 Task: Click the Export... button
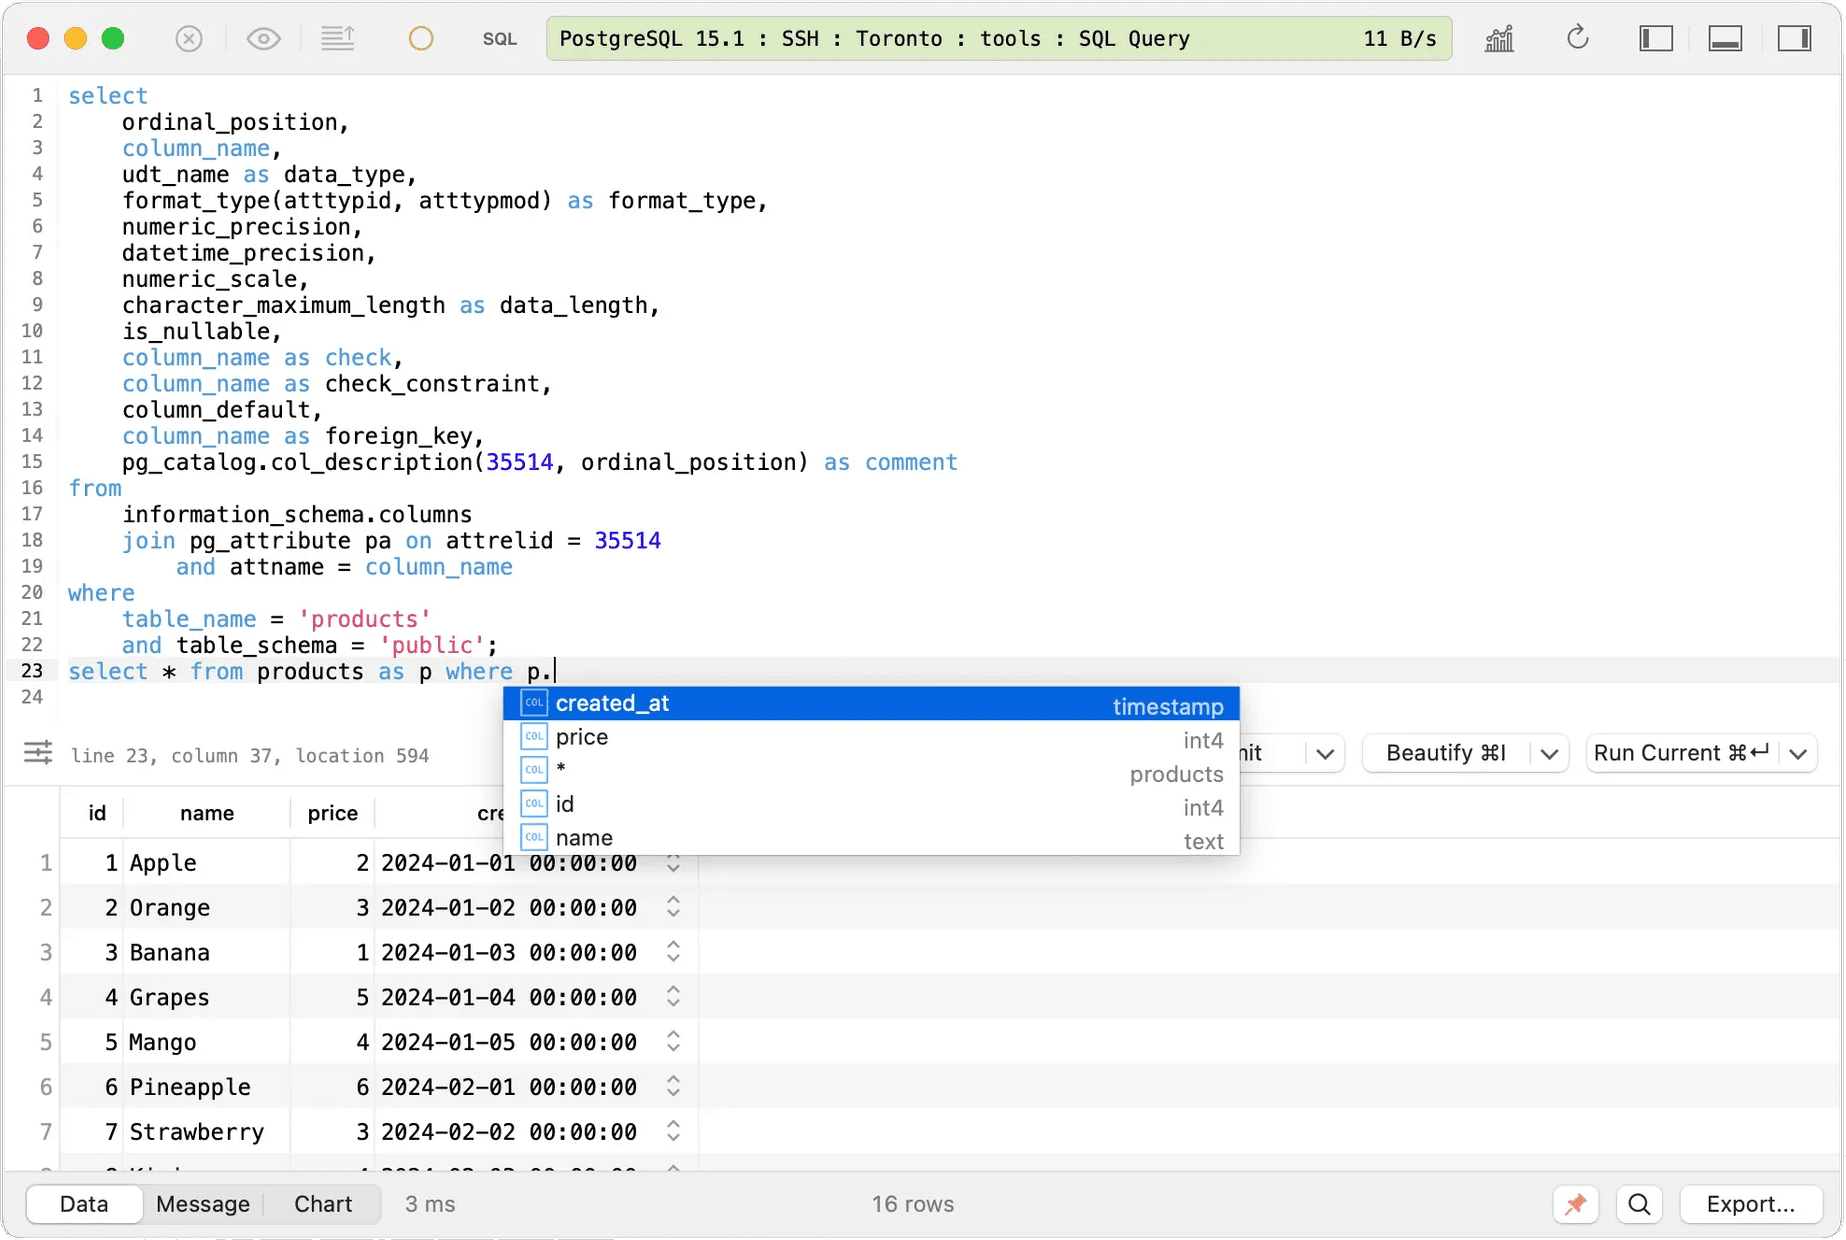(x=1750, y=1204)
